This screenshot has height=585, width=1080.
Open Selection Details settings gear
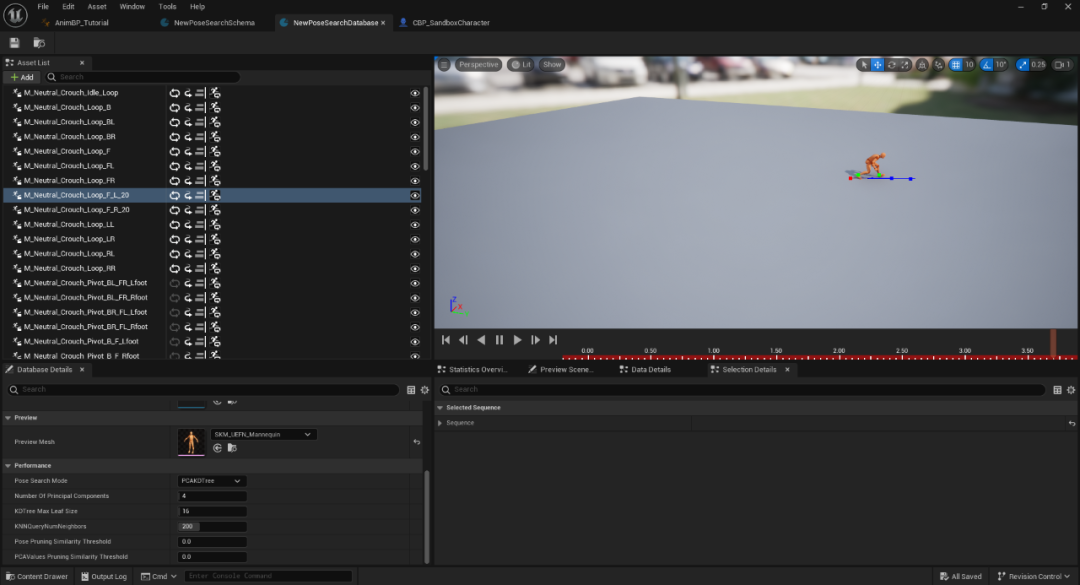point(1071,390)
